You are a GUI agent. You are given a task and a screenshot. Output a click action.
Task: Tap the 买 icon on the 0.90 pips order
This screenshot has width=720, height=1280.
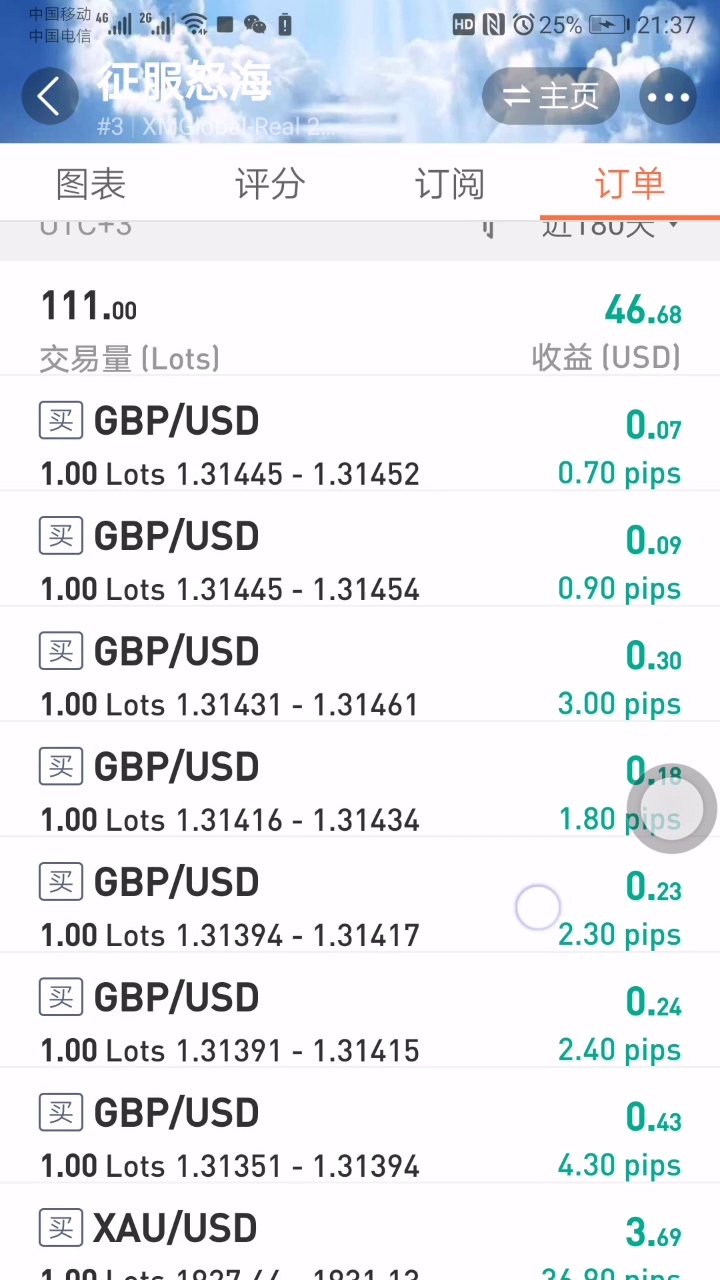click(61, 537)
